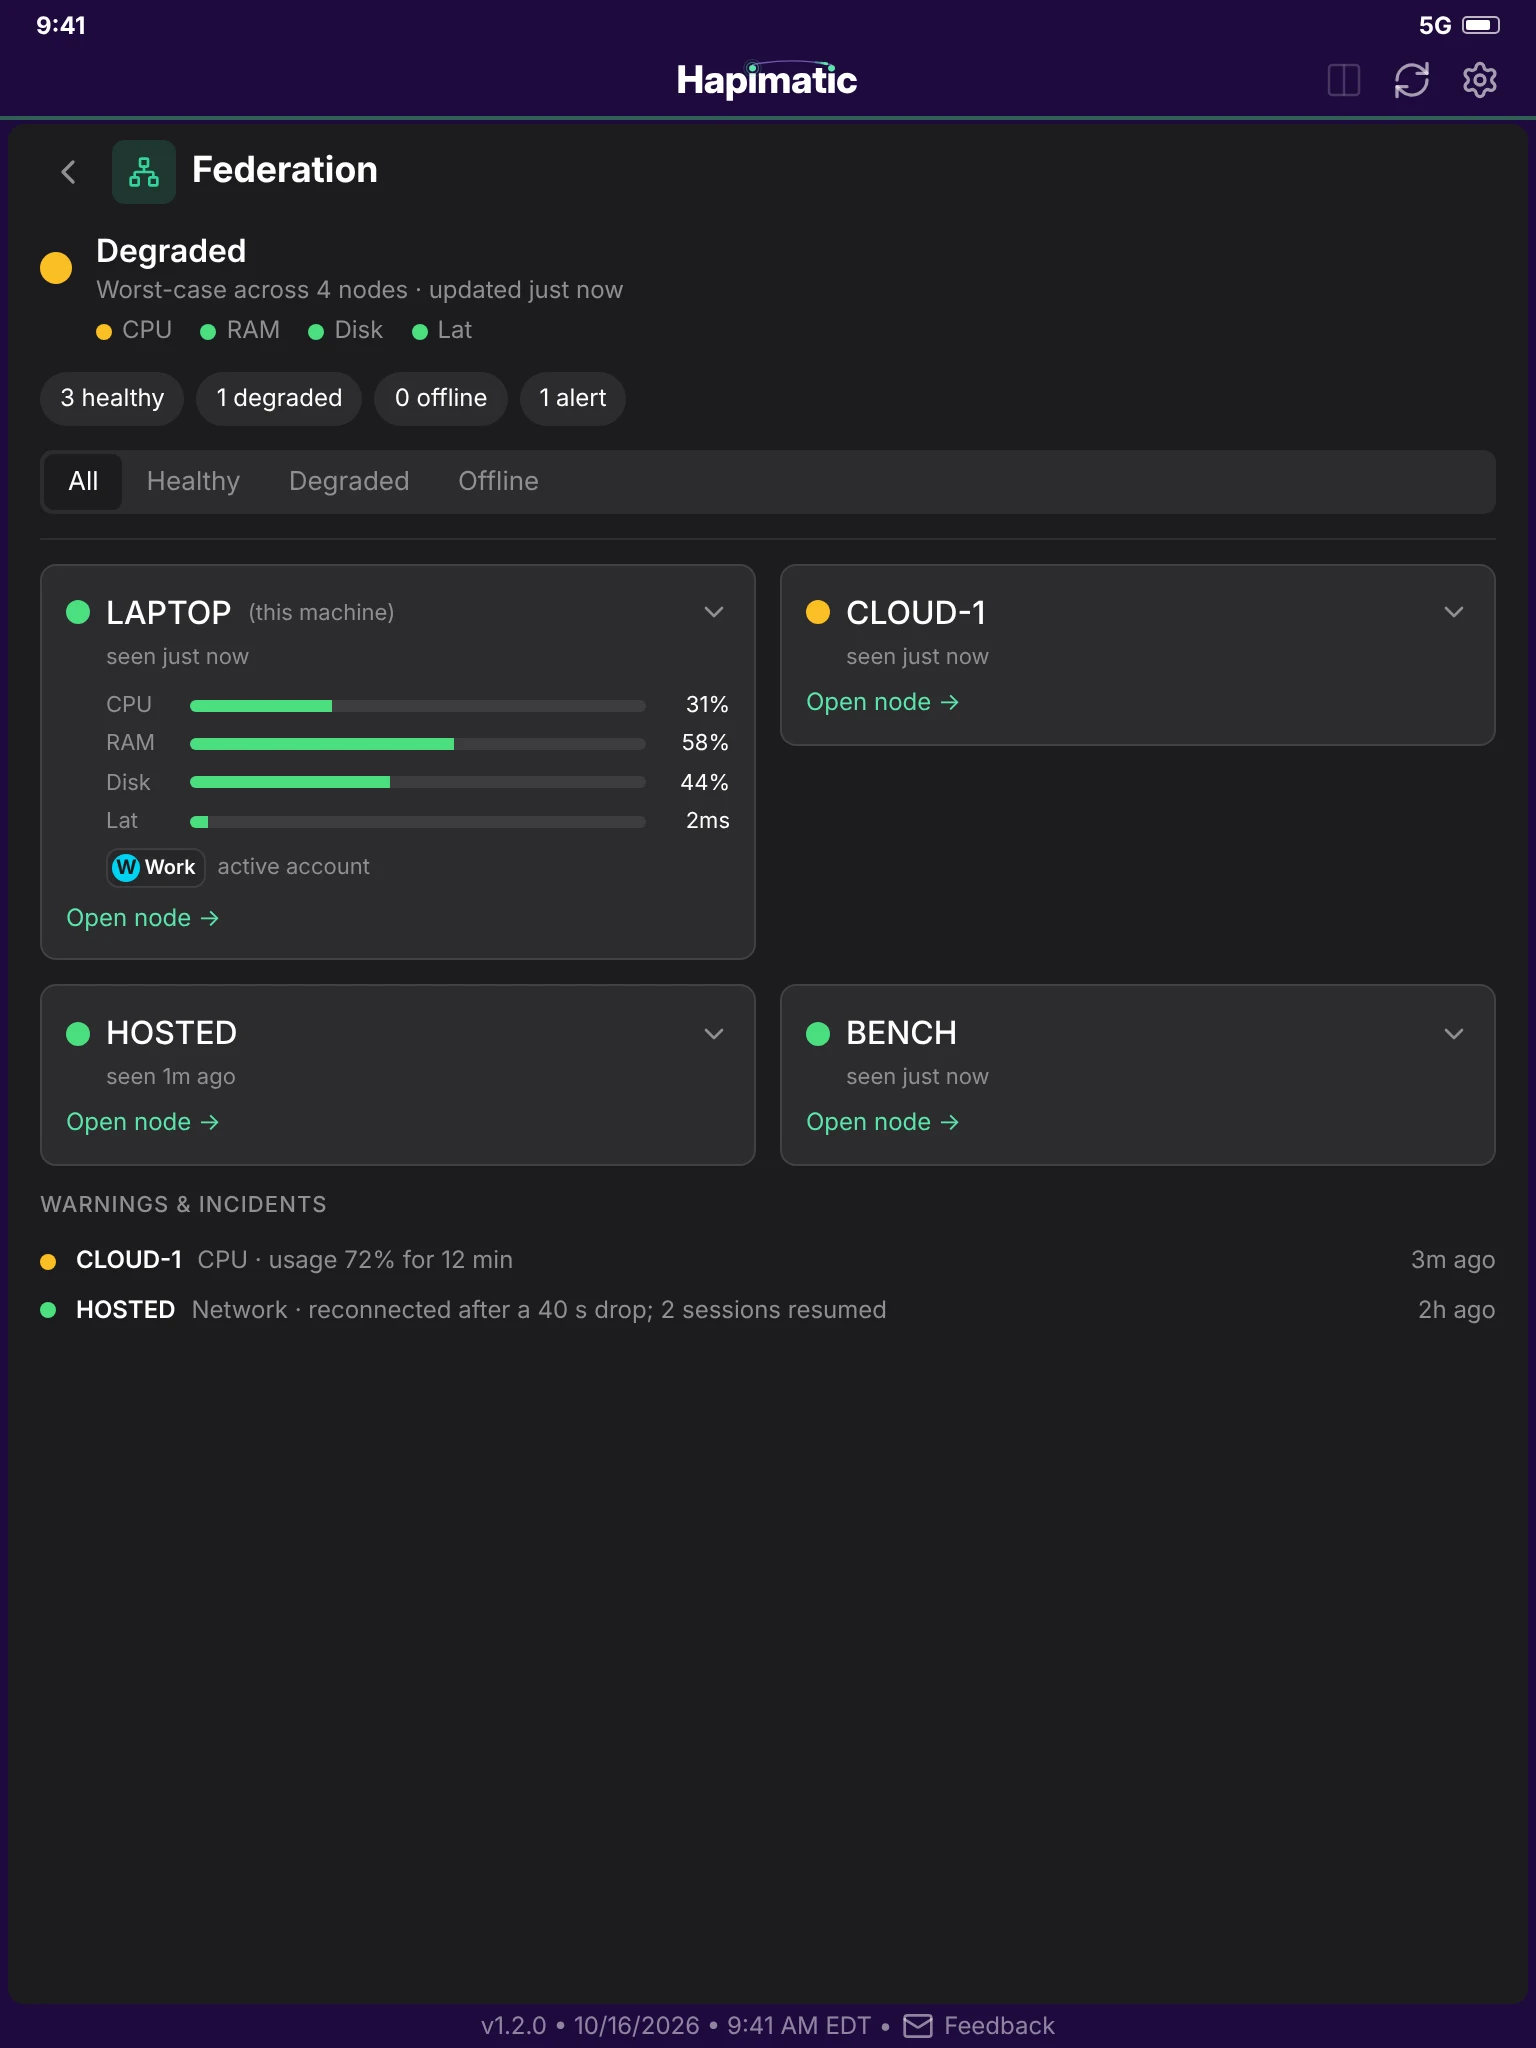The height and width of the screenshot is (2048, 1536).
Task: Click the 0 offline chip
Action: pos(441,398)
